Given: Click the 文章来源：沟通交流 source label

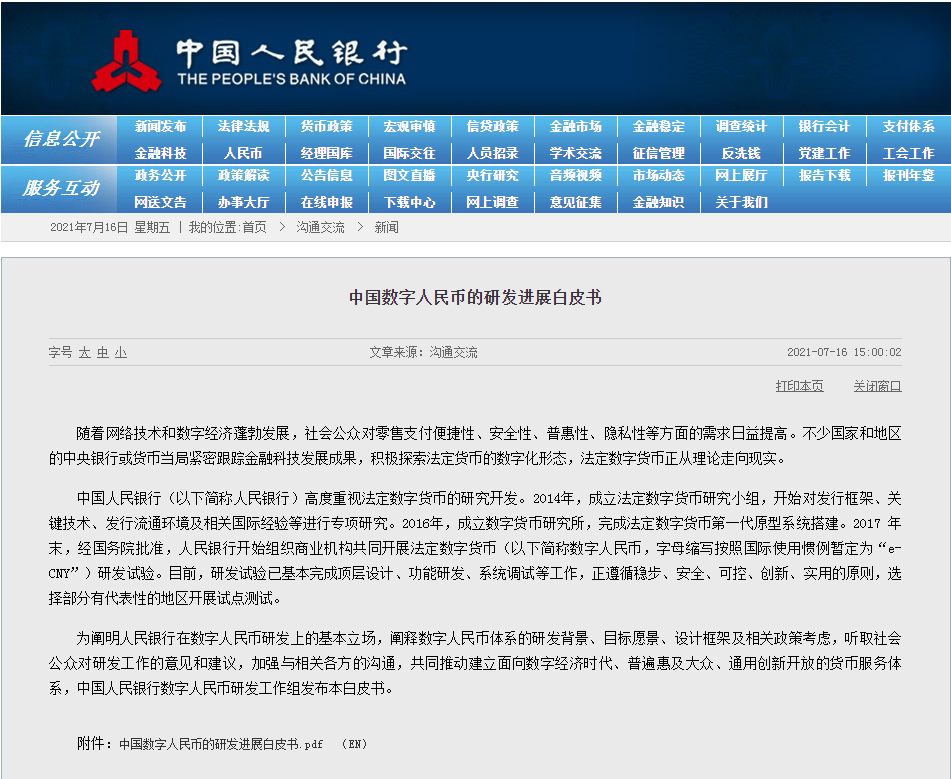Looking at the screenshot, I should (423, 352).
